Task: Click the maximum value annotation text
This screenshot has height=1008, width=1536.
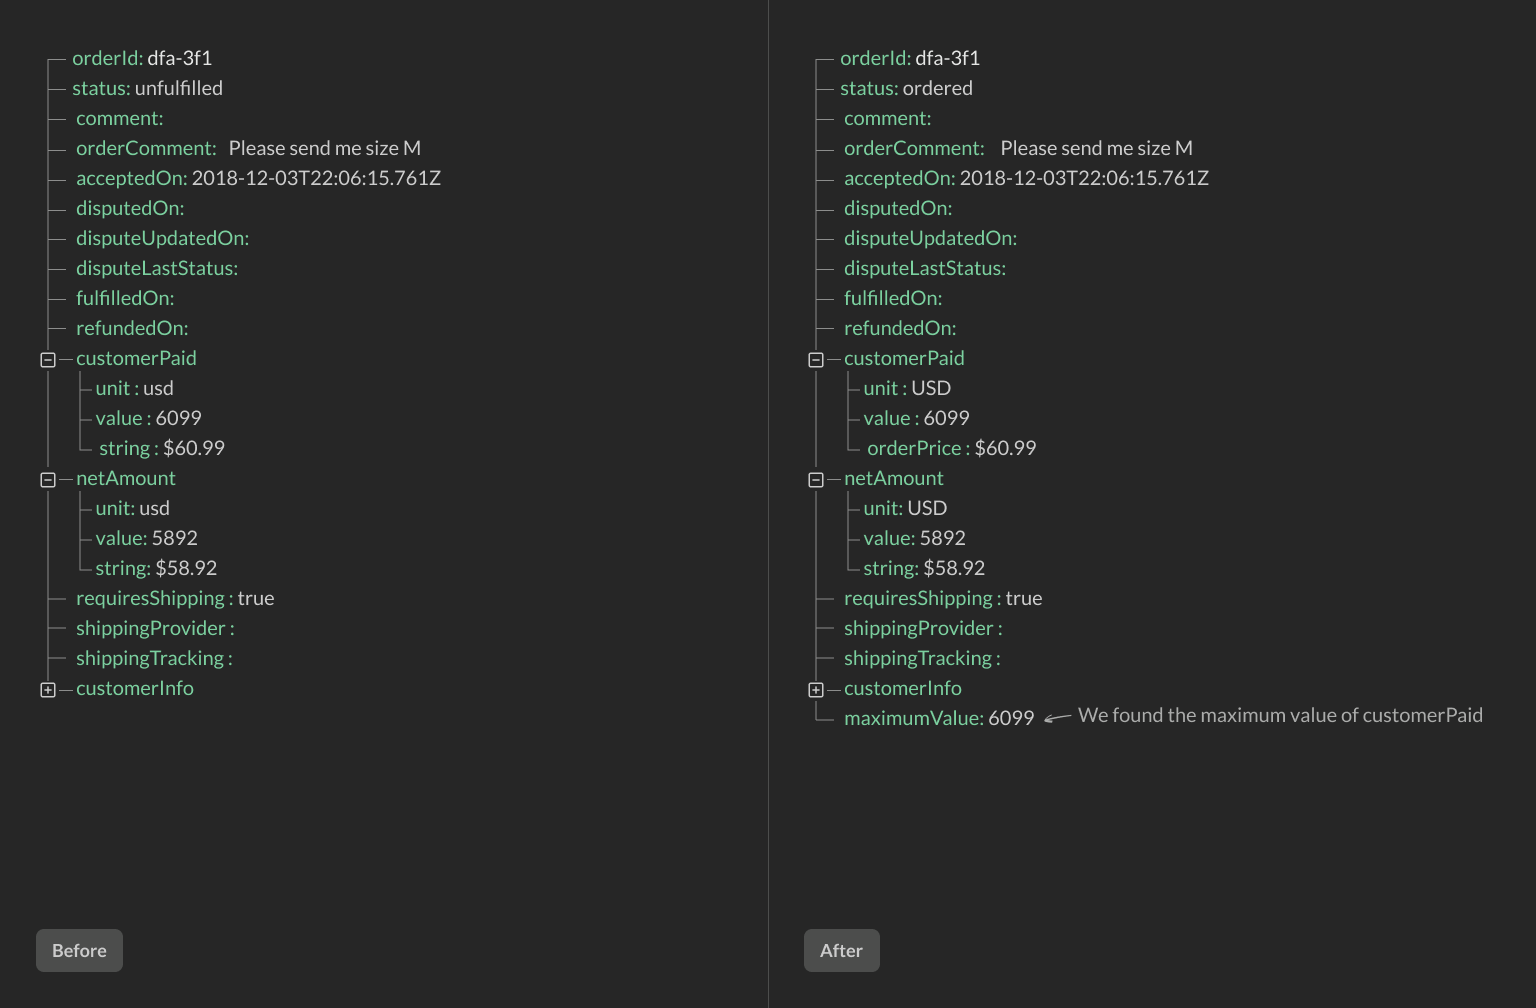Action: pyautogui.click(x=1279, y=715)
